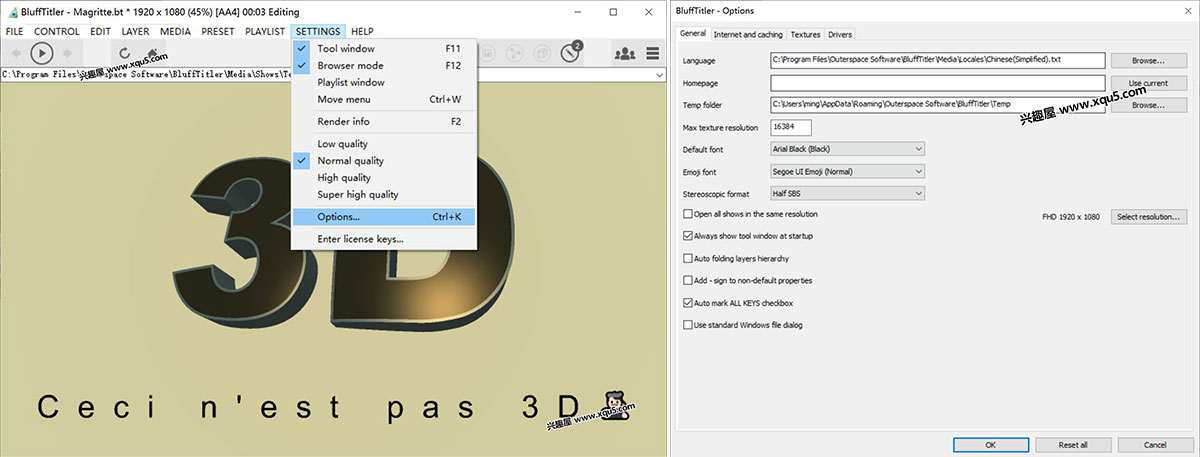Switch to the Textures tab
Viewport: 1200px width, 457px height.
[x=806, y=34]
